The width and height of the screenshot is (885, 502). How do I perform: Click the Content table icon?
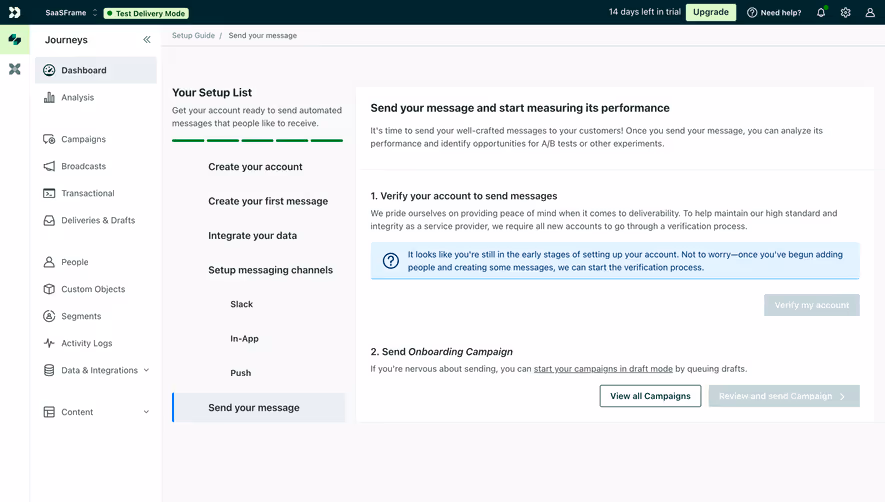point(49,412)
